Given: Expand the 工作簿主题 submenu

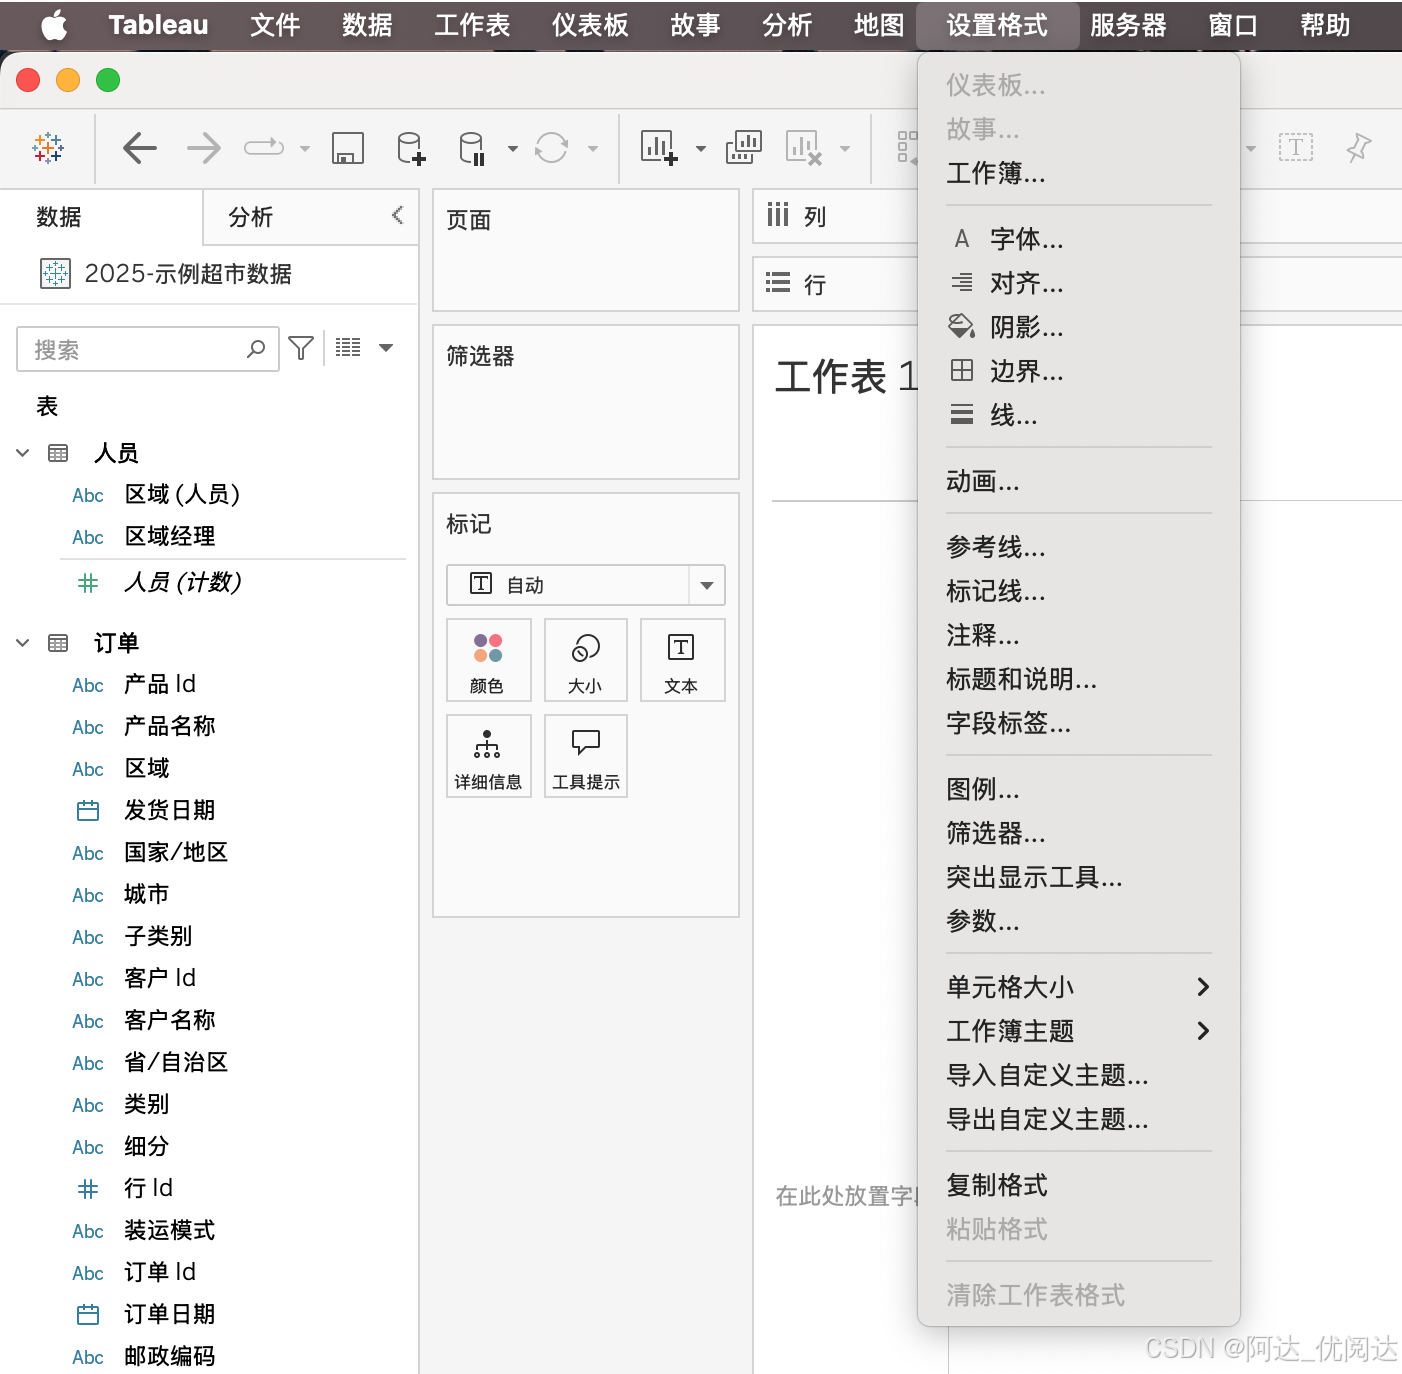Looking at the screenshot, I should click(x=1079, y=1031).
